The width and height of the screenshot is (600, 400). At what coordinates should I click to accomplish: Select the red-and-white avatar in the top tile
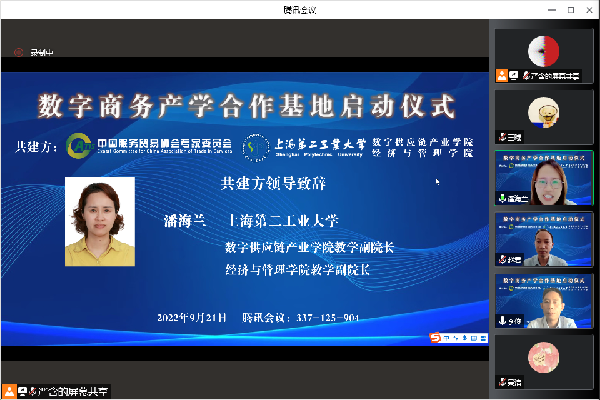pos(543,51)
